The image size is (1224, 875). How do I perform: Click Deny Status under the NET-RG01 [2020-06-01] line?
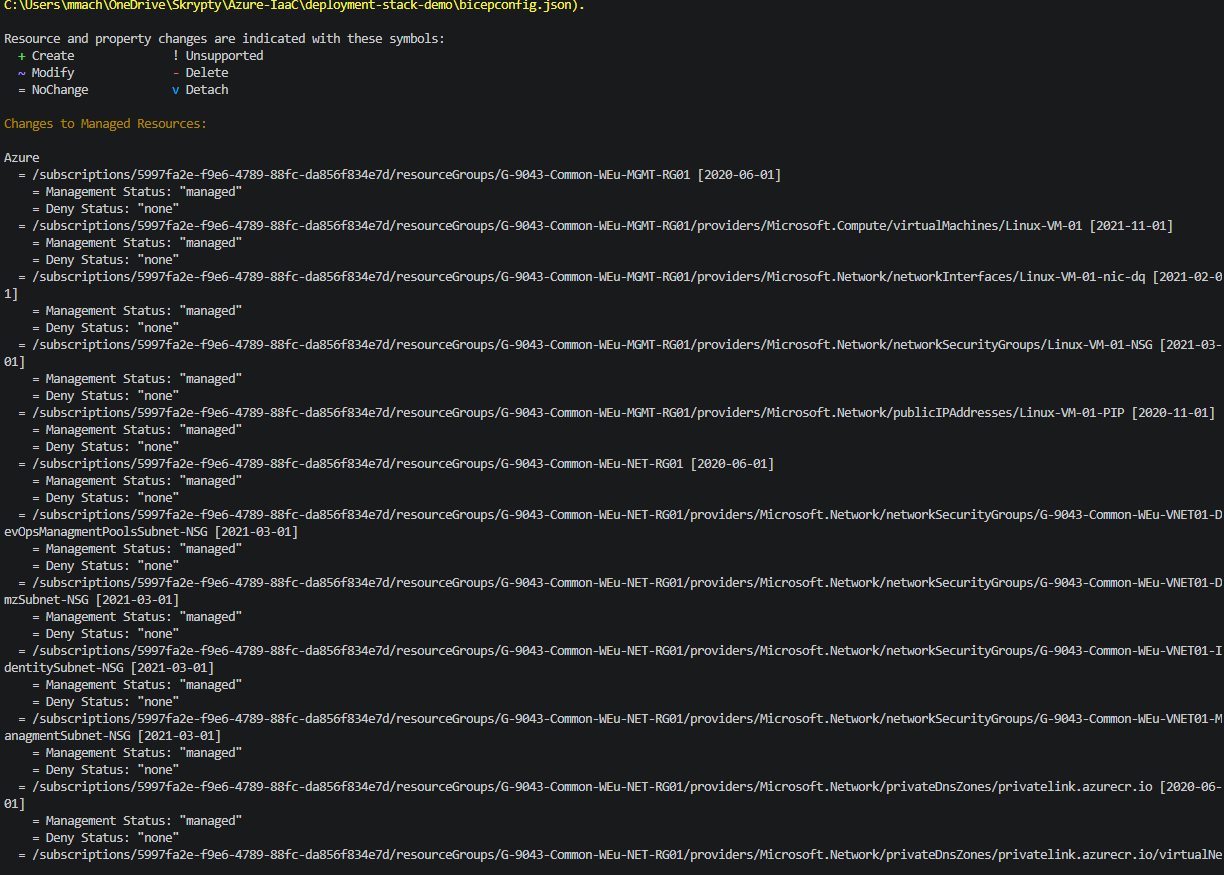(105, 498)
